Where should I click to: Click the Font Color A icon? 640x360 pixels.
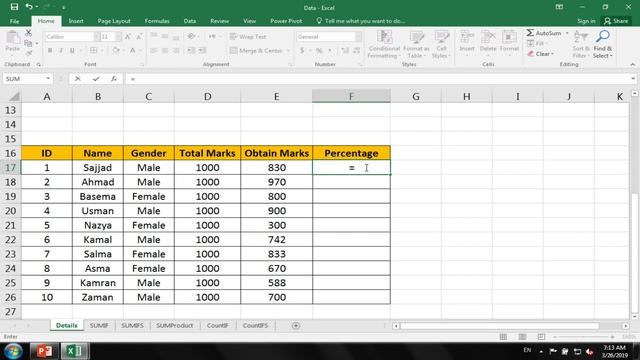pos(132,51)
